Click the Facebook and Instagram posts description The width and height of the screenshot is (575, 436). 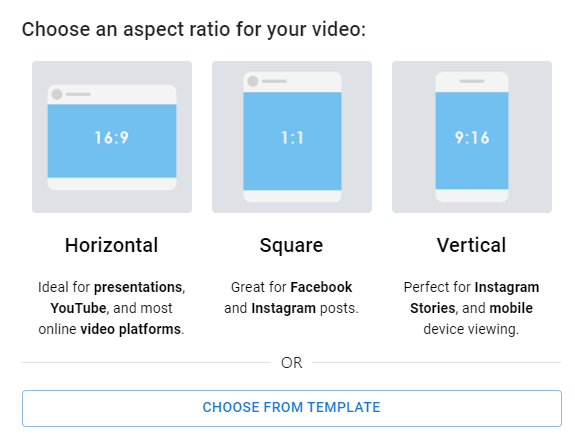[x=292, y=298]
